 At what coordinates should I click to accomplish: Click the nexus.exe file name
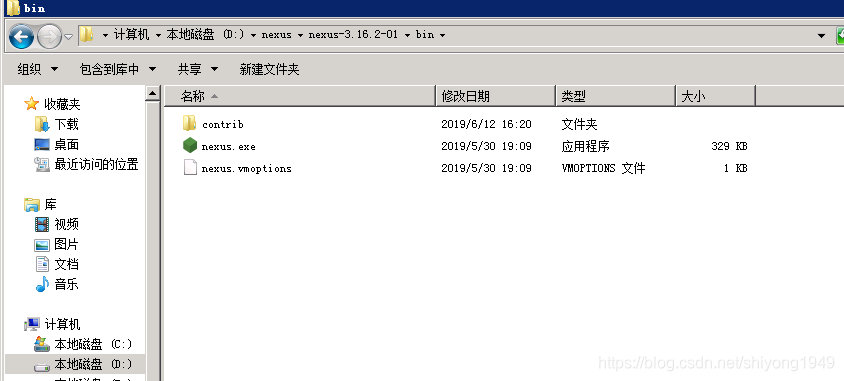click(228, 146)
